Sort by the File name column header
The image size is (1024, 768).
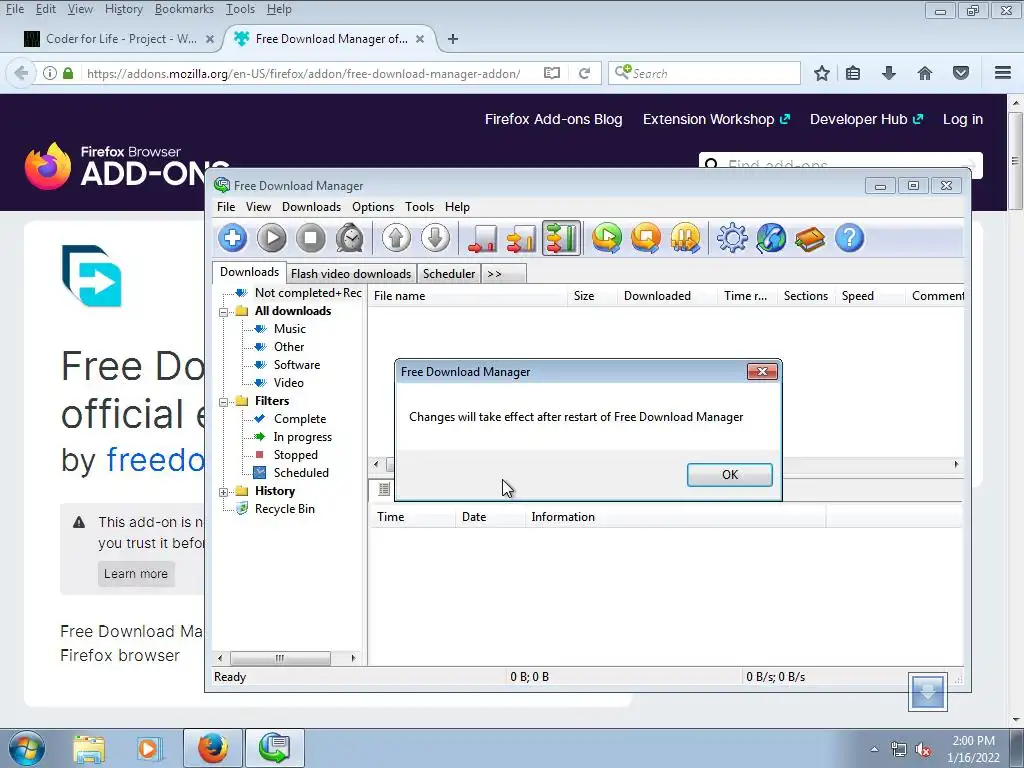(468, 296)
